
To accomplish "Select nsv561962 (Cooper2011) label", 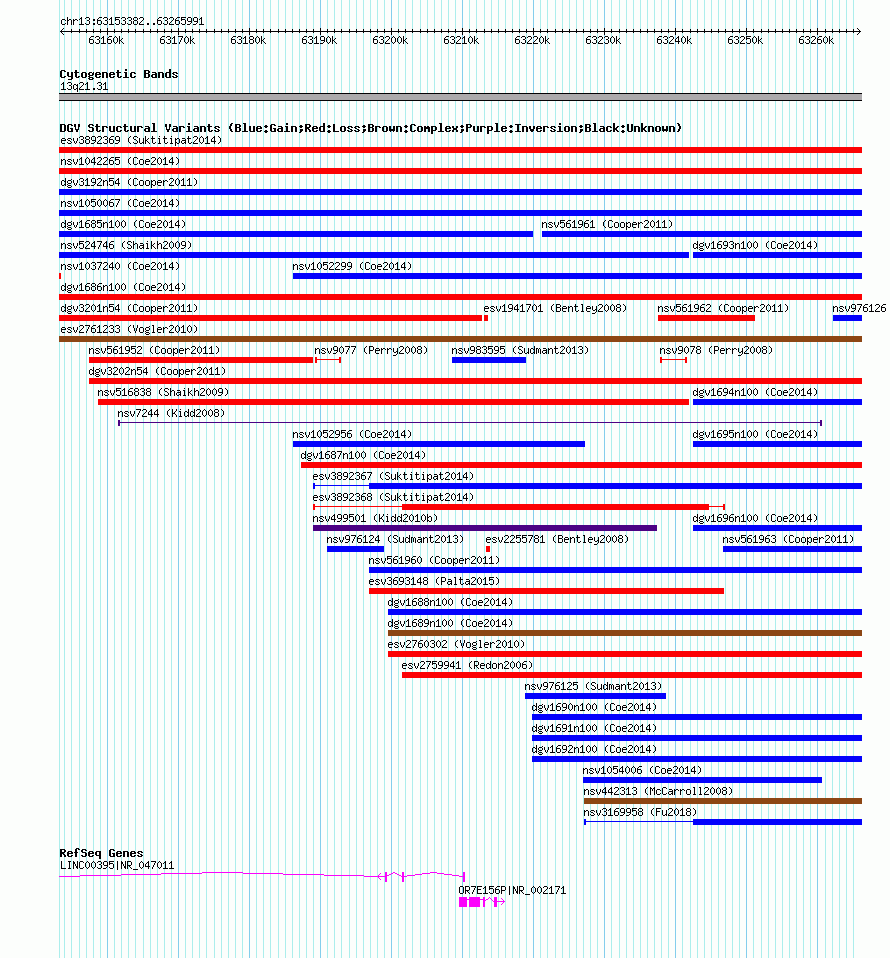I will coord(723,308).
